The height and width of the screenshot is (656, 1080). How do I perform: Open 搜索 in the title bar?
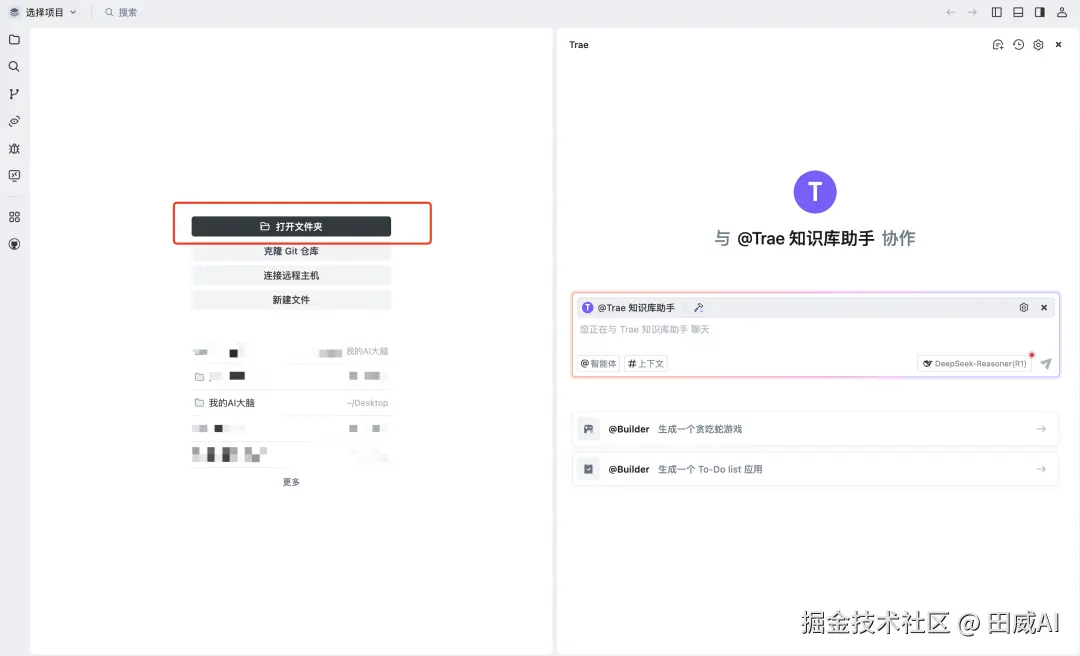pyautogui.click(x=120, y=12)
